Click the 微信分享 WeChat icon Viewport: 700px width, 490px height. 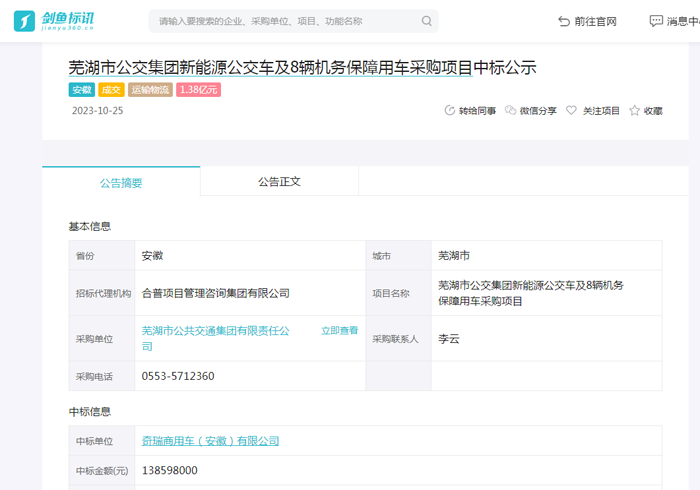pyautogui.click(x=510, y=110)
